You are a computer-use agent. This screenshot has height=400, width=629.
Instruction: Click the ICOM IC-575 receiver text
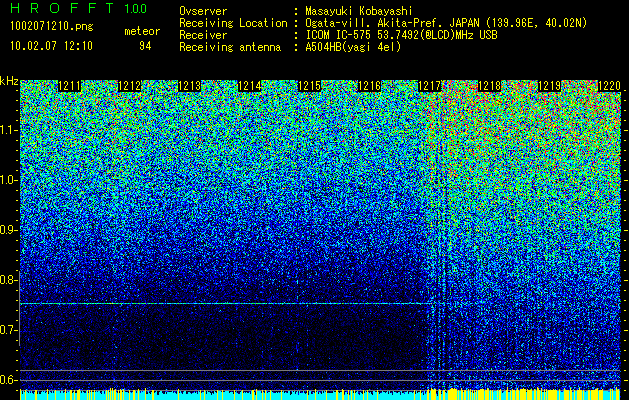tap(401, 35)
